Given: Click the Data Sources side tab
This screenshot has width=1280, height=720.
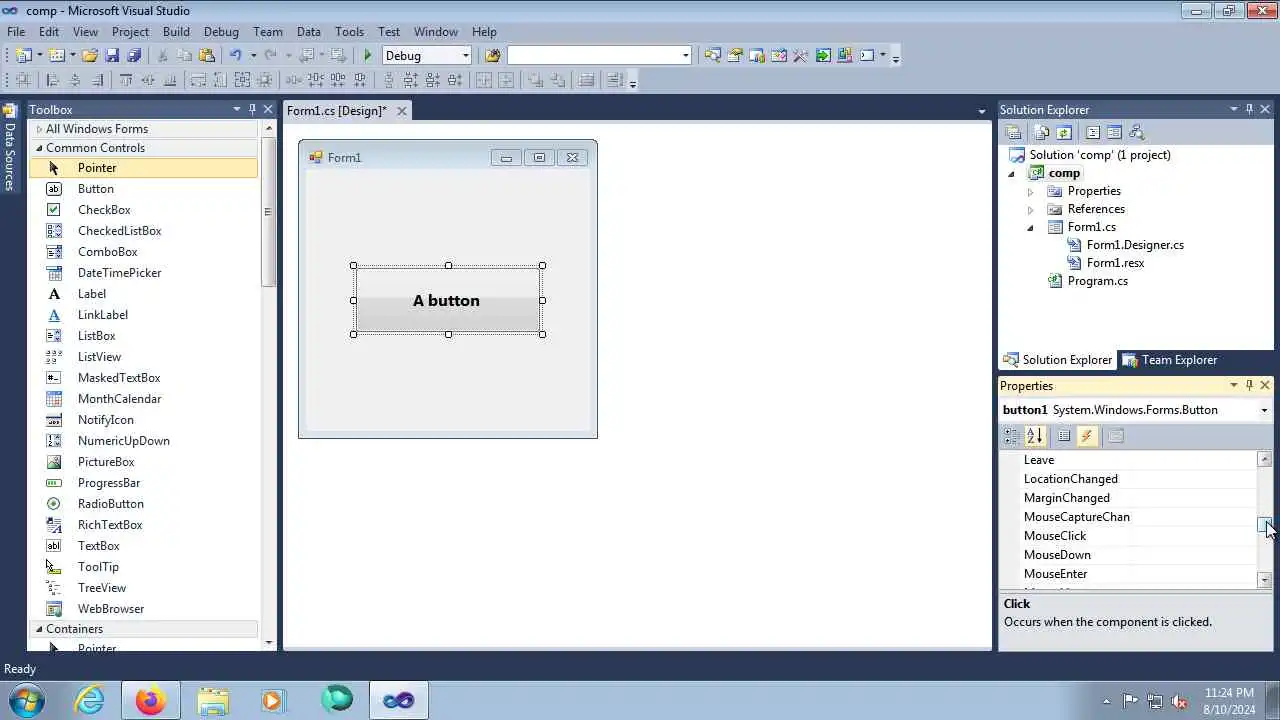Looking at the screenshot, I should [x=10, y=147].
